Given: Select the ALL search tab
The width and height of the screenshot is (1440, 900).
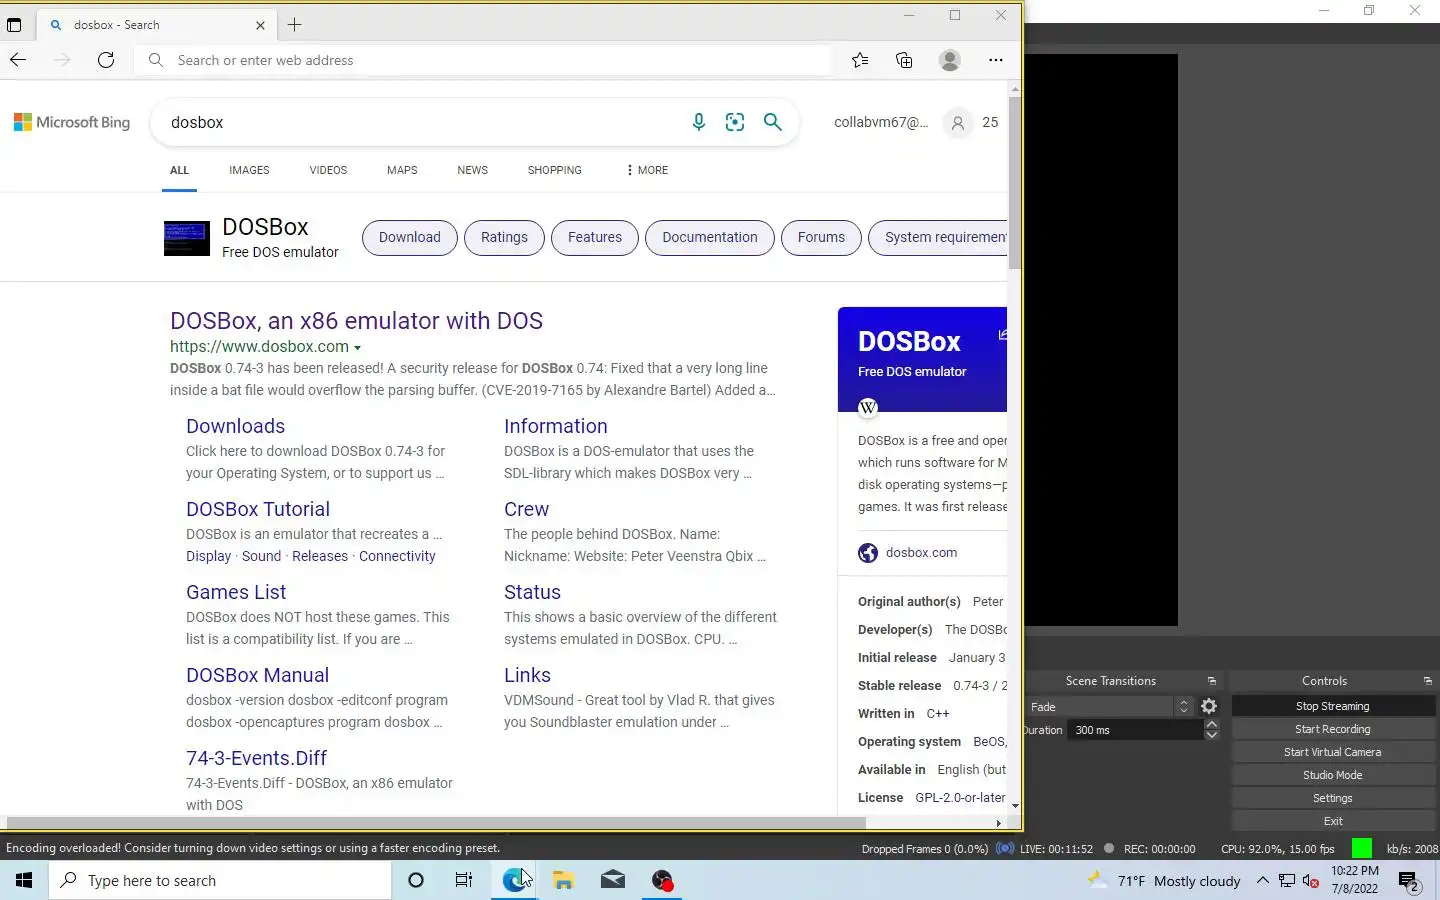Looking at the screenshot, I should (x=179, y=170).
